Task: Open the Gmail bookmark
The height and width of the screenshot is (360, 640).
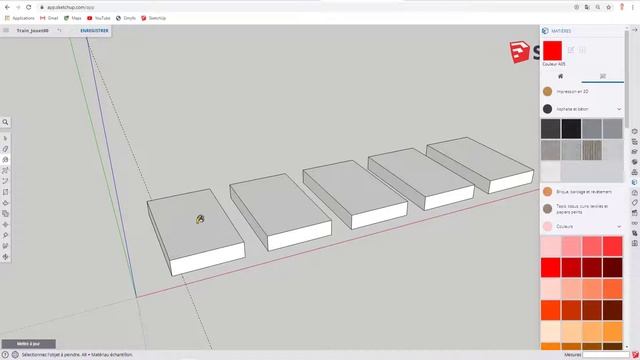Action: 49,18
